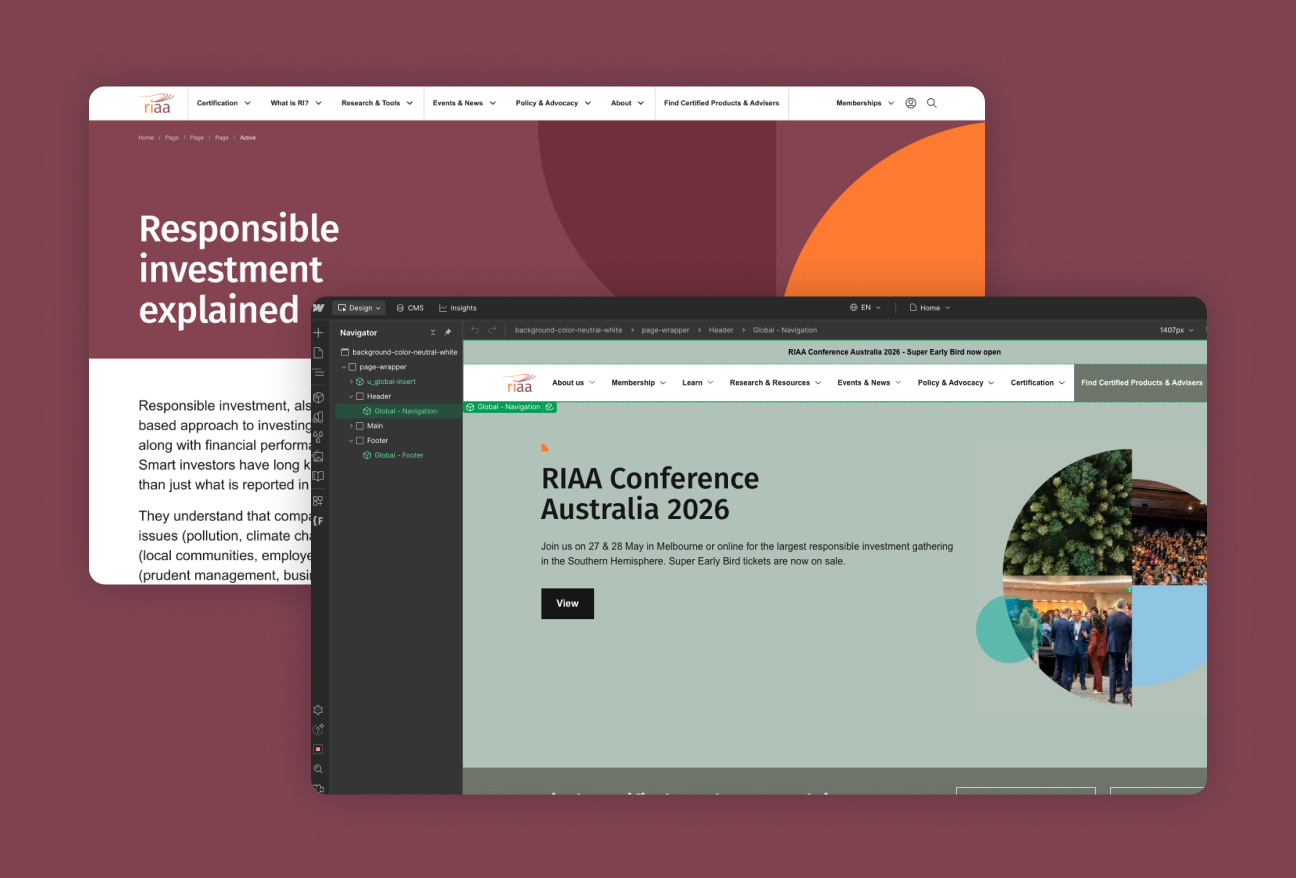Screen dimensions: 1296x878
Task: Click Find Certified Products & Advisers in canvas
Action: point(1140,383)
